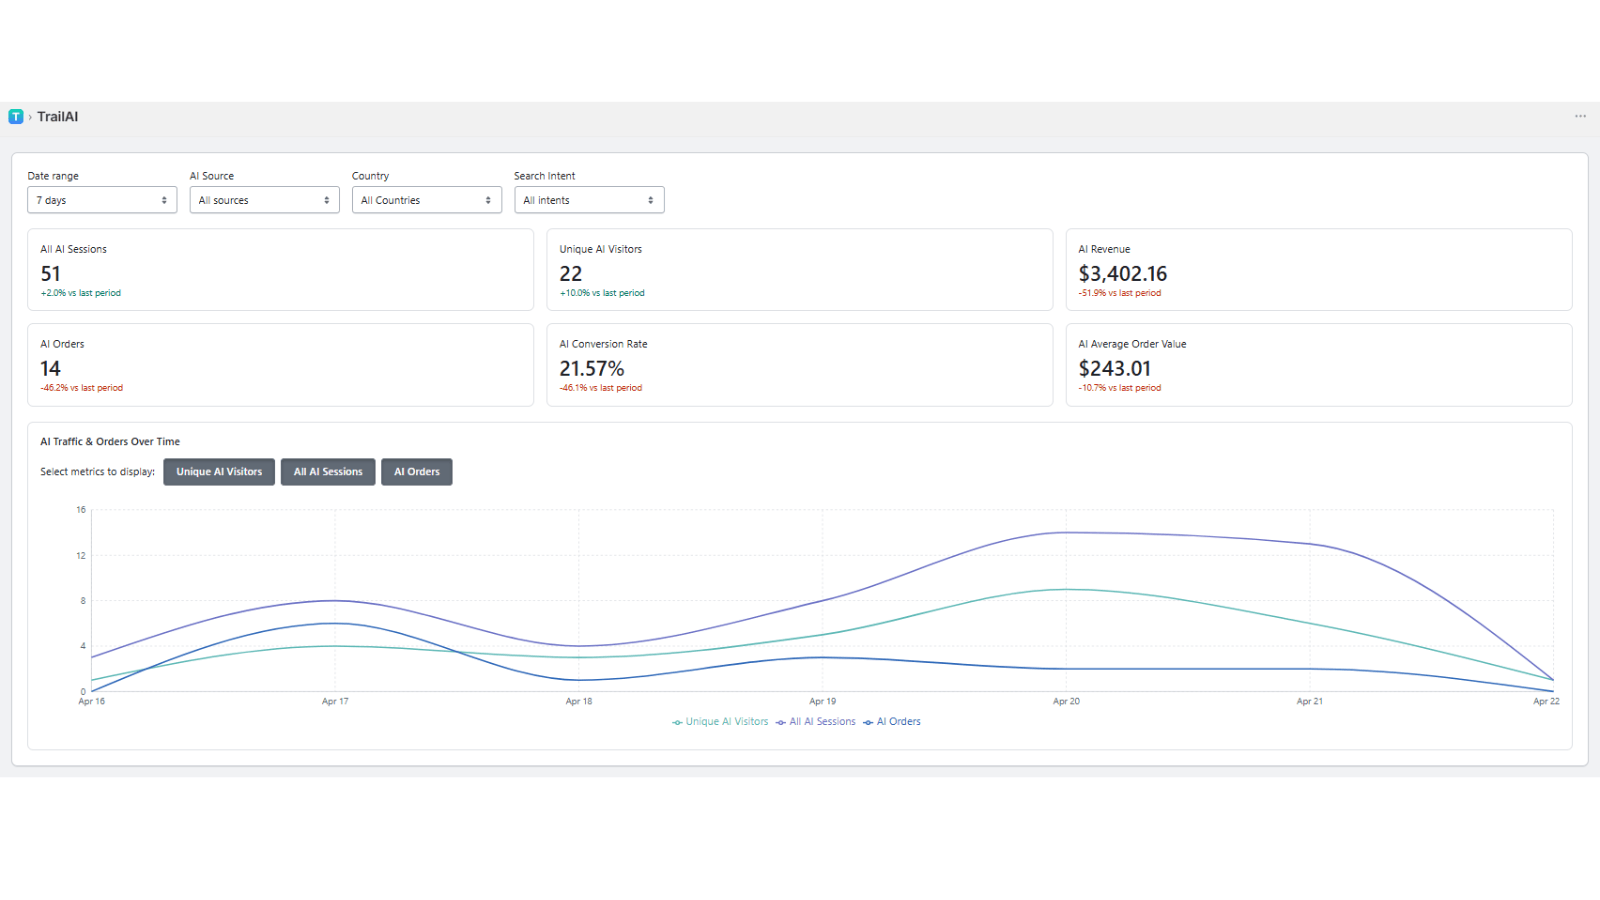Click the Select metrics to display label

(x=97, y=472)
